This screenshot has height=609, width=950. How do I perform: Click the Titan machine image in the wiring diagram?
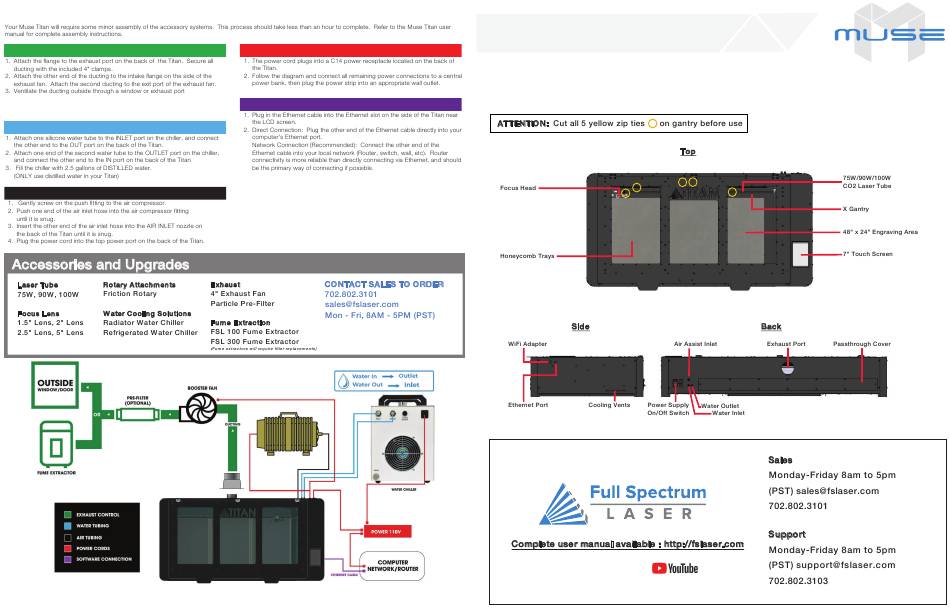(242, 539)
